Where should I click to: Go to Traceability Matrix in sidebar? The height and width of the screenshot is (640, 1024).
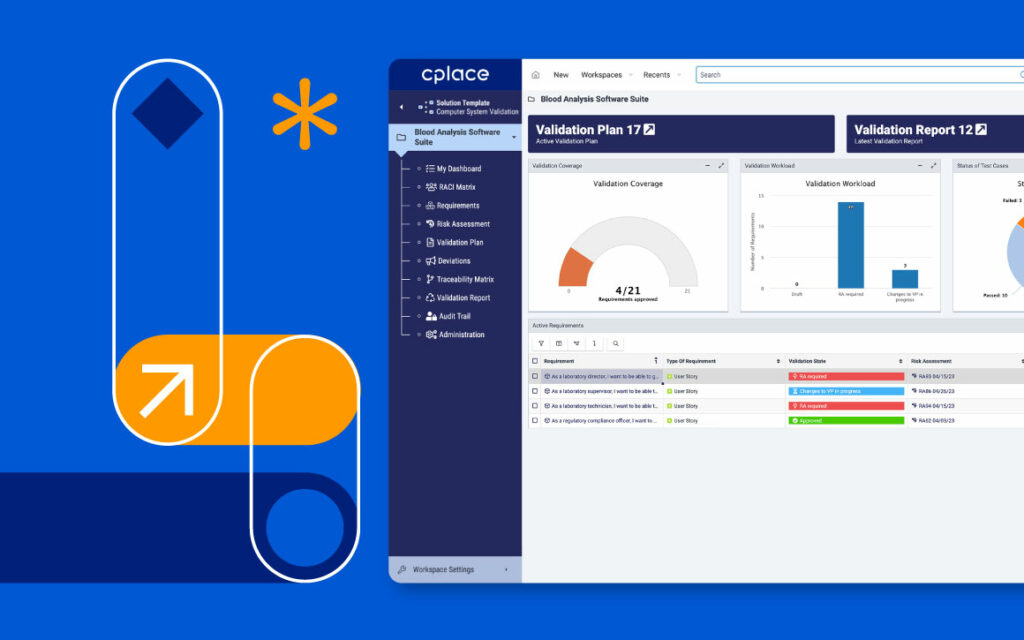click(x=465, y=279)
